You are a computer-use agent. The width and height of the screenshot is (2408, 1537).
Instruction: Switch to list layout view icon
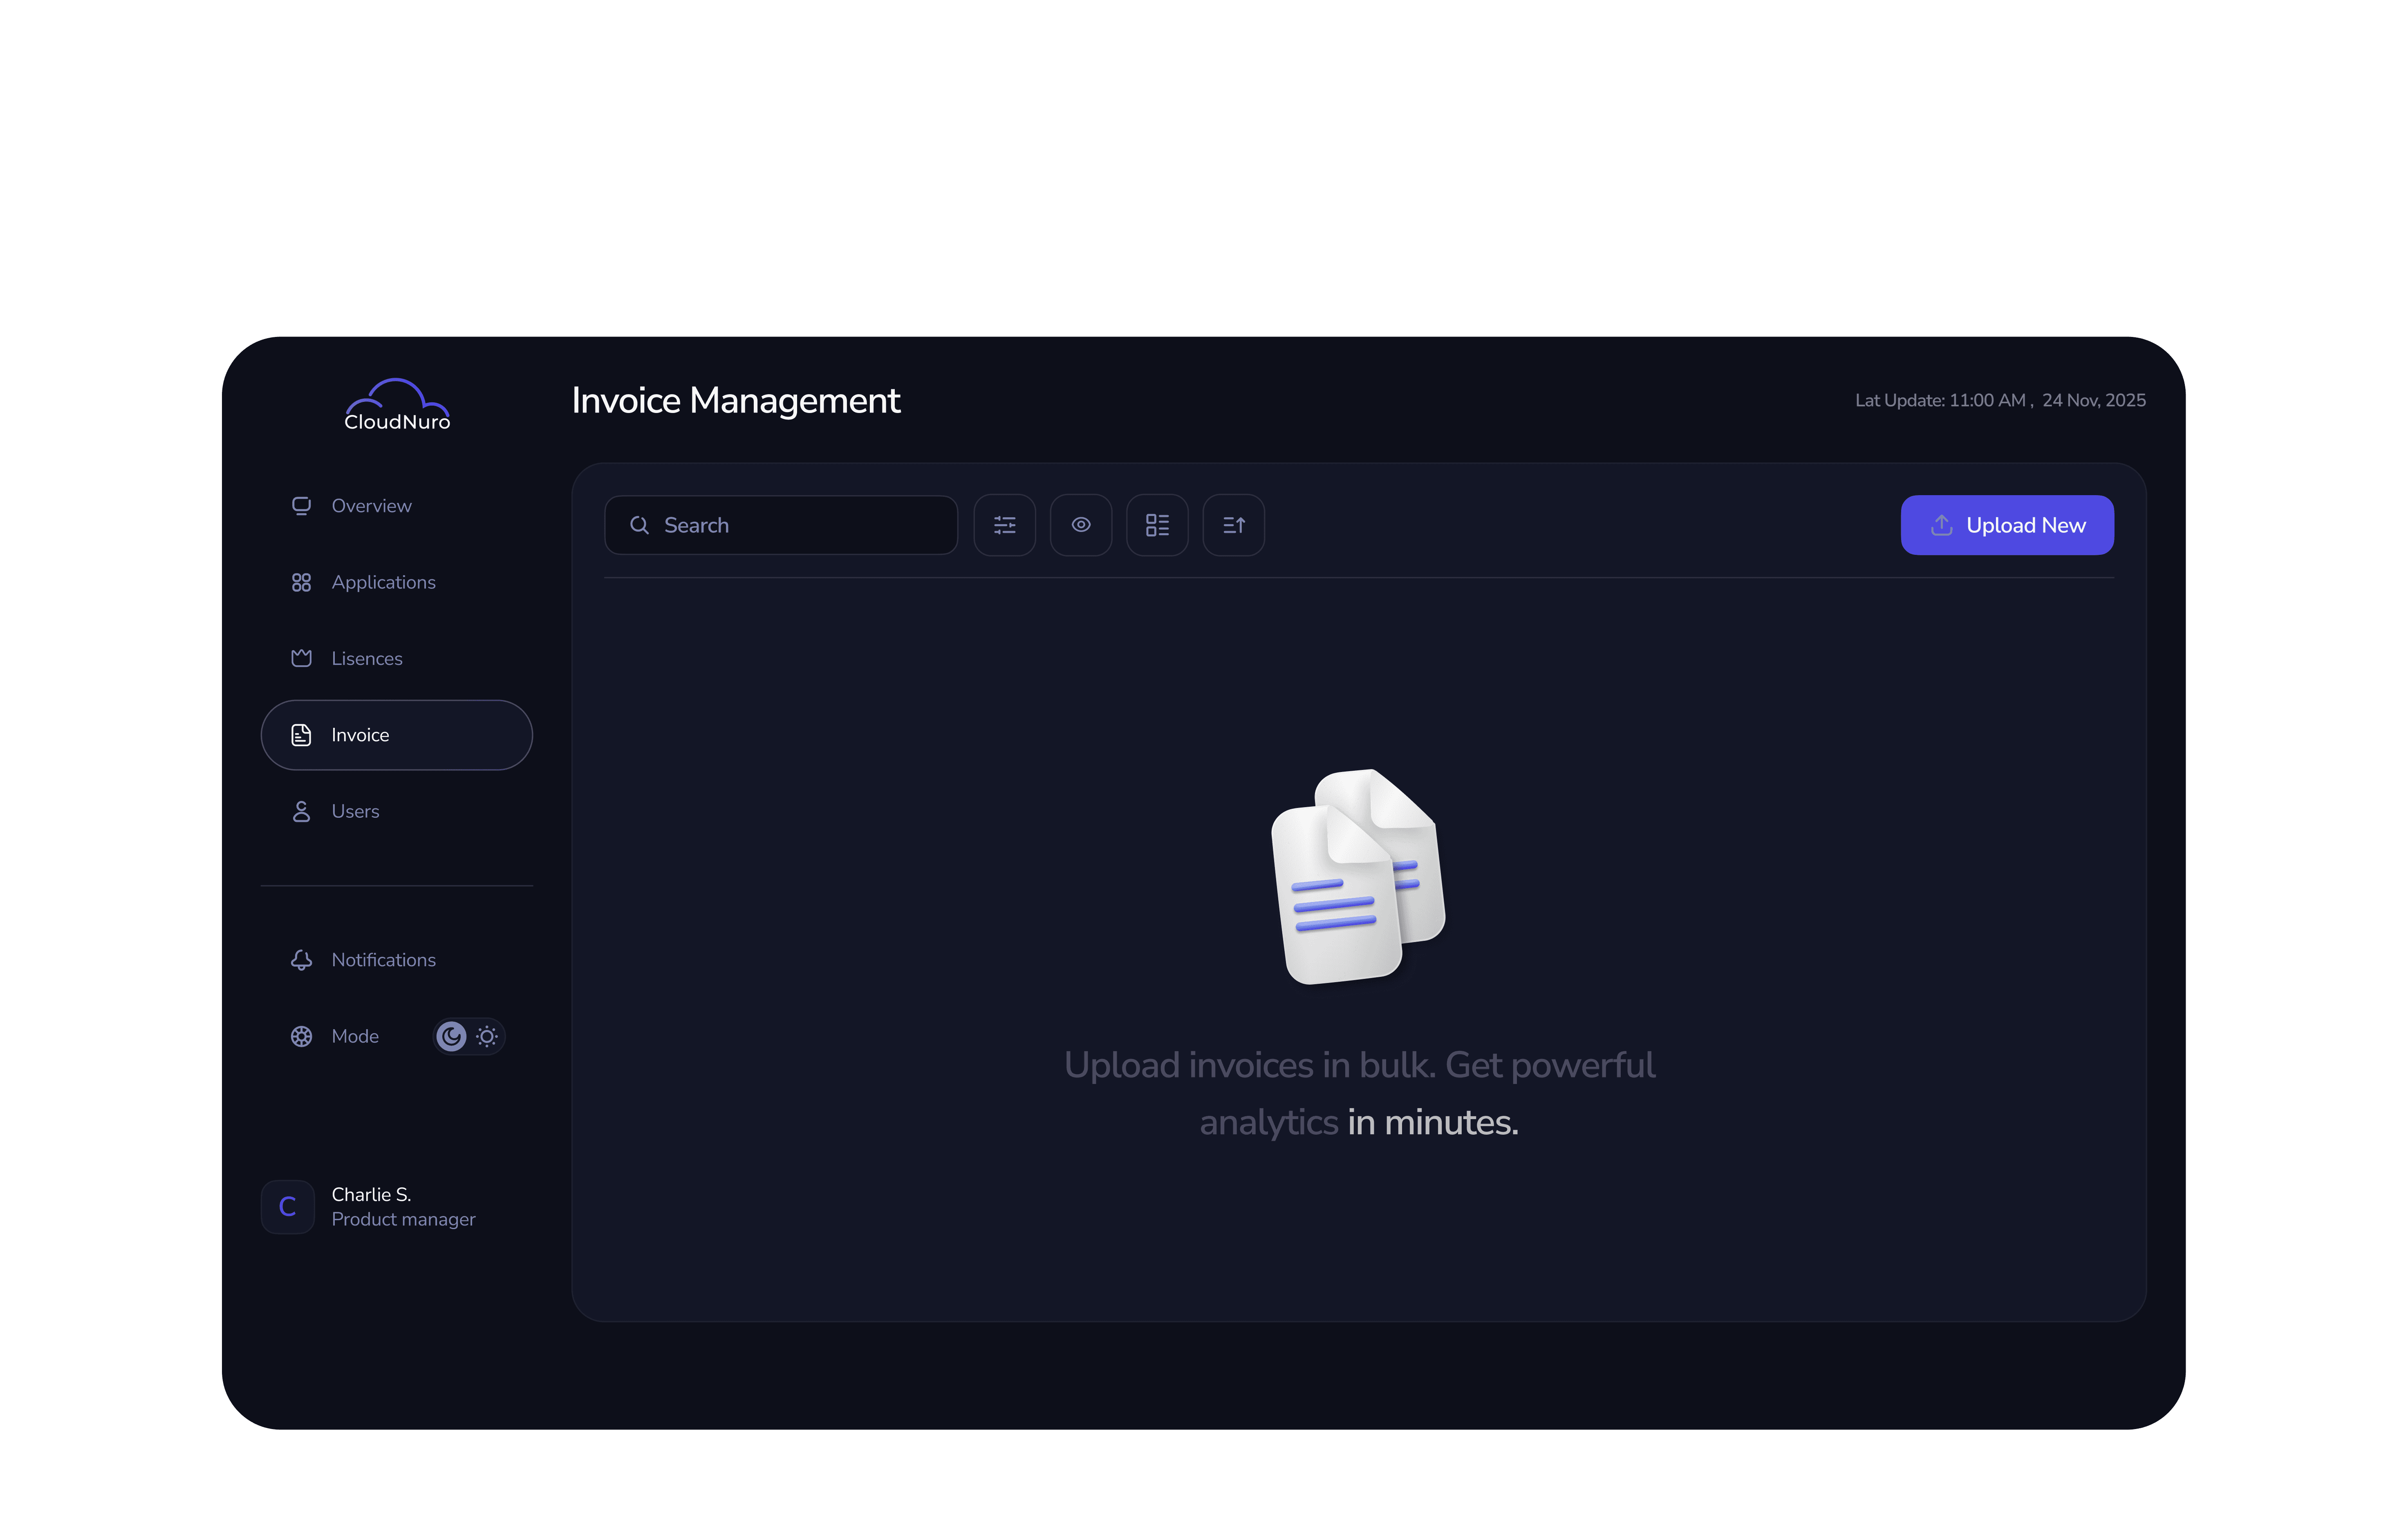(1157, 525)
